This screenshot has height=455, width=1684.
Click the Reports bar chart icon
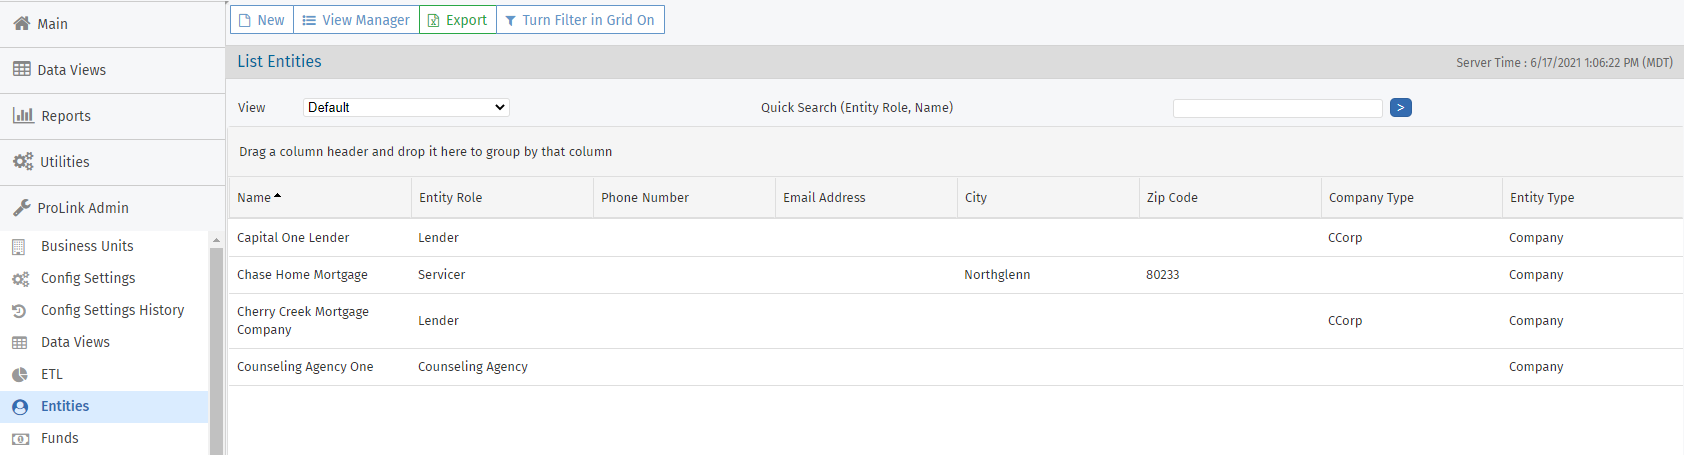[23, 115]
